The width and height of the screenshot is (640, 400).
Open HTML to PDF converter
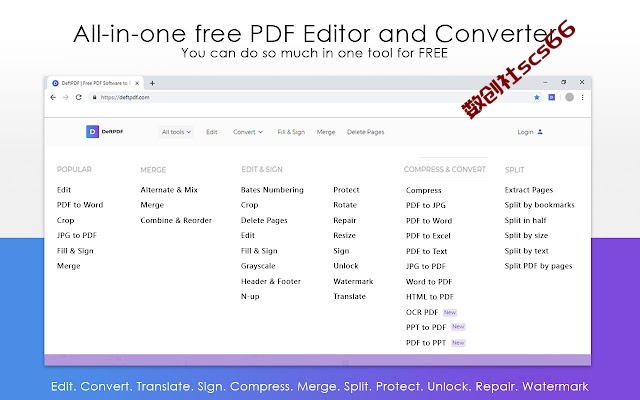pos(430,297)
